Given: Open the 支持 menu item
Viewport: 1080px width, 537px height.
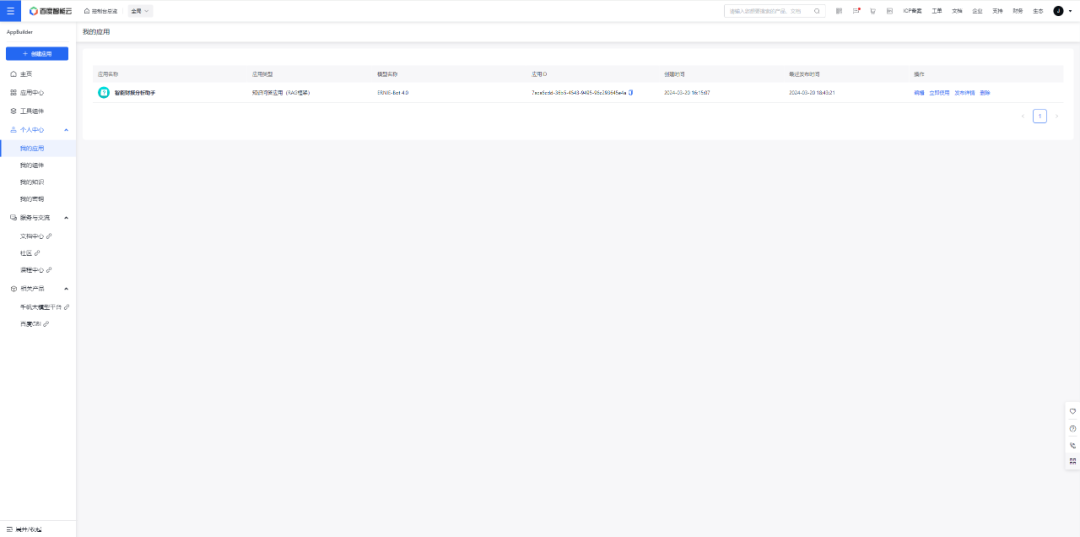Looking at the screenshot, I should coord(997,11).
